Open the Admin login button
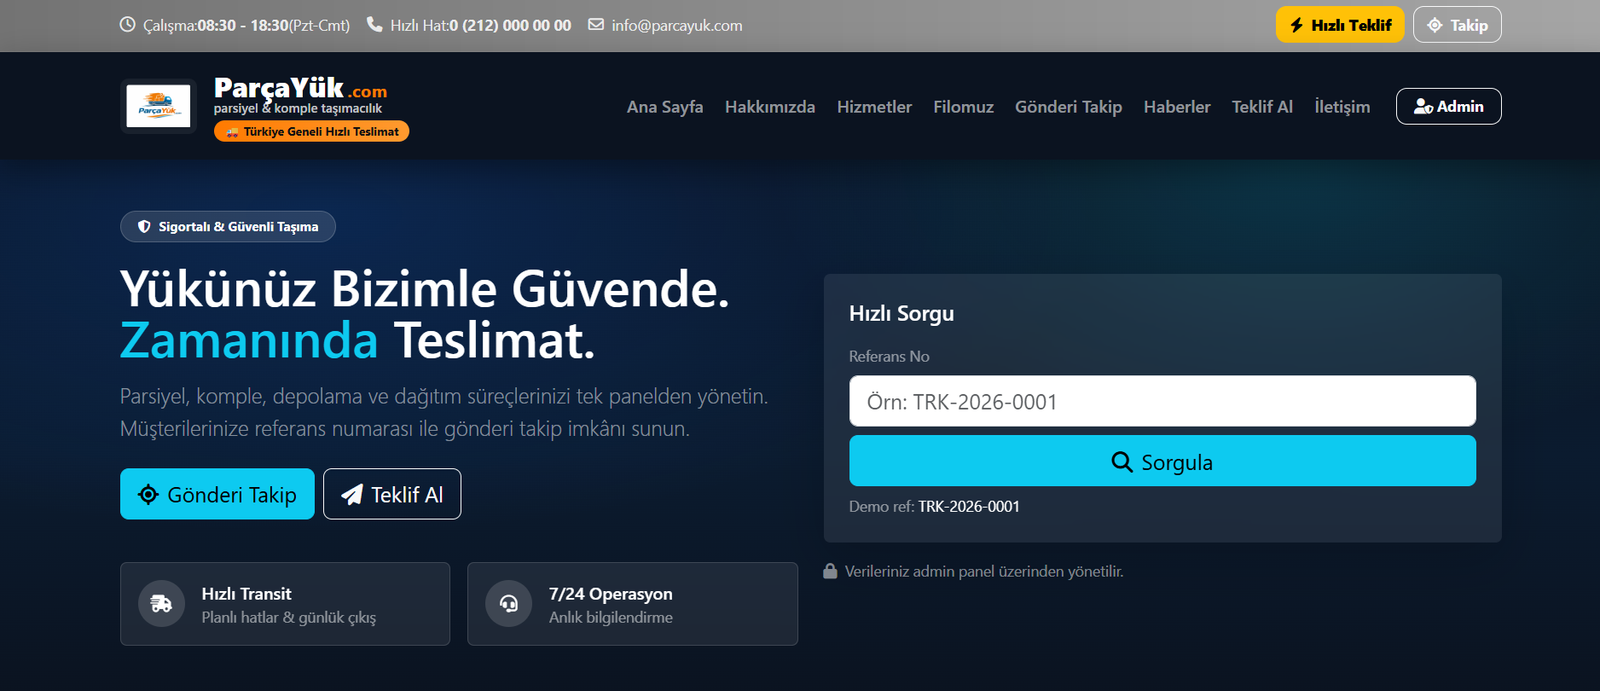The height and width of the screenshot is (691, 1600). 1448,107
